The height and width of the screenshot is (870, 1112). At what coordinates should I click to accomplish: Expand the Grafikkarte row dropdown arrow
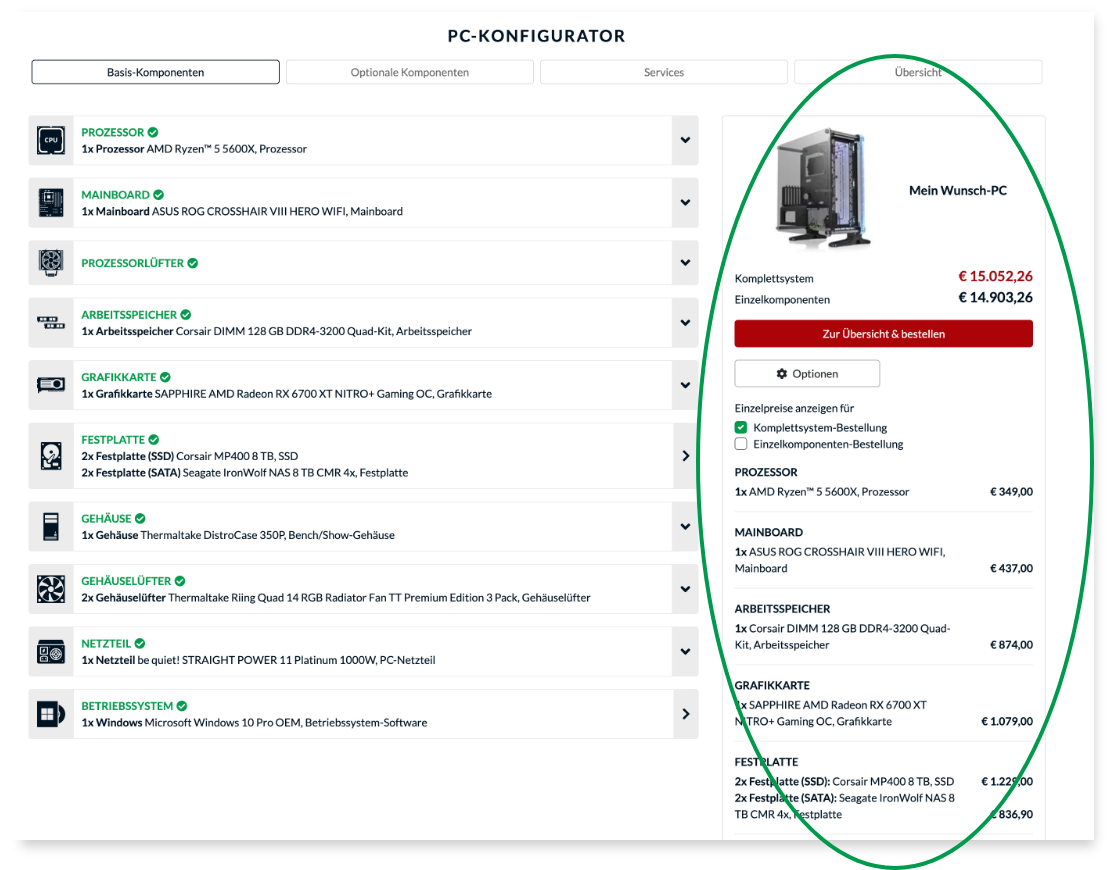685,385
